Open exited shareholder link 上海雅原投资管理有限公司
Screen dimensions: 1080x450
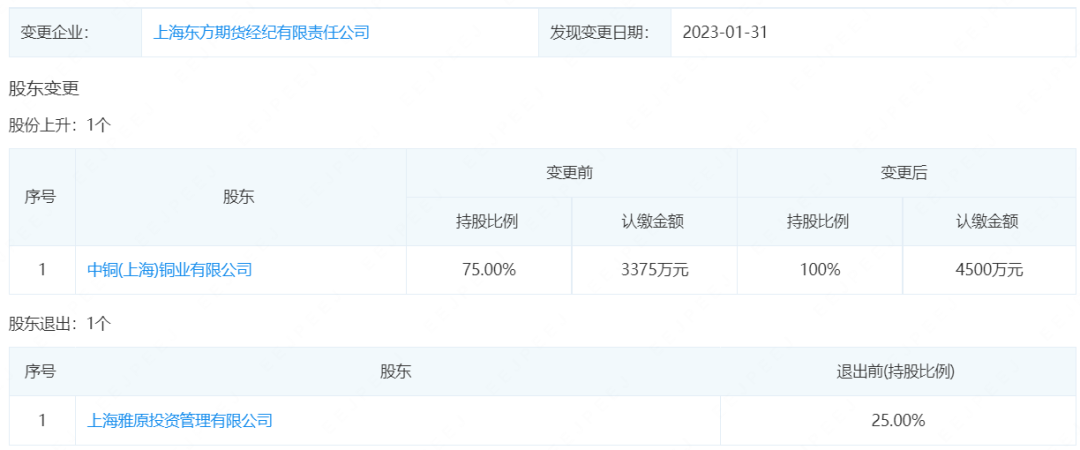(x=180, y=421)
